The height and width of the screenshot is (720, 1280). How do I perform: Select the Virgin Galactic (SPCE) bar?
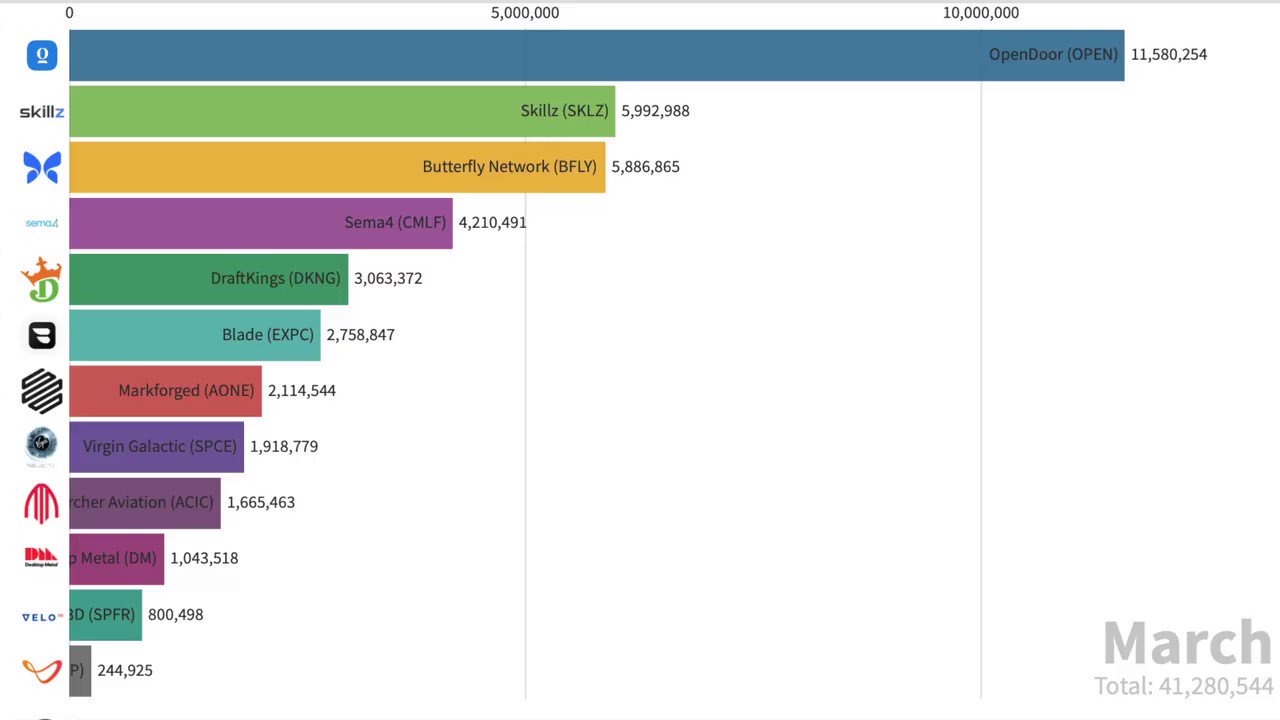(x=156, y=447)
